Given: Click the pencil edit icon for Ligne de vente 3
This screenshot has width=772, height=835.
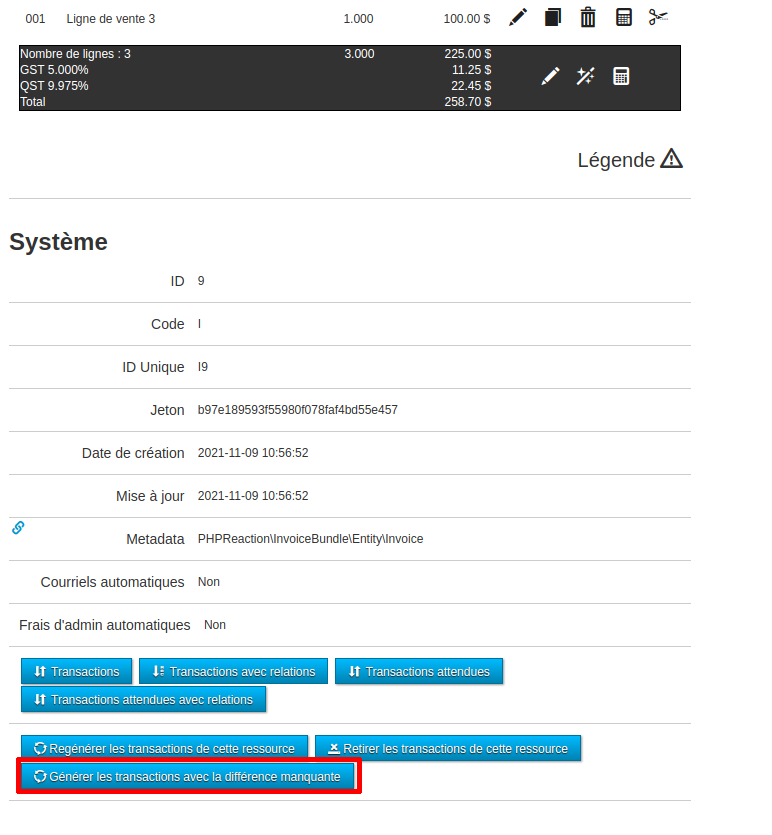Looking at the screenshot, I should [517, 18].
